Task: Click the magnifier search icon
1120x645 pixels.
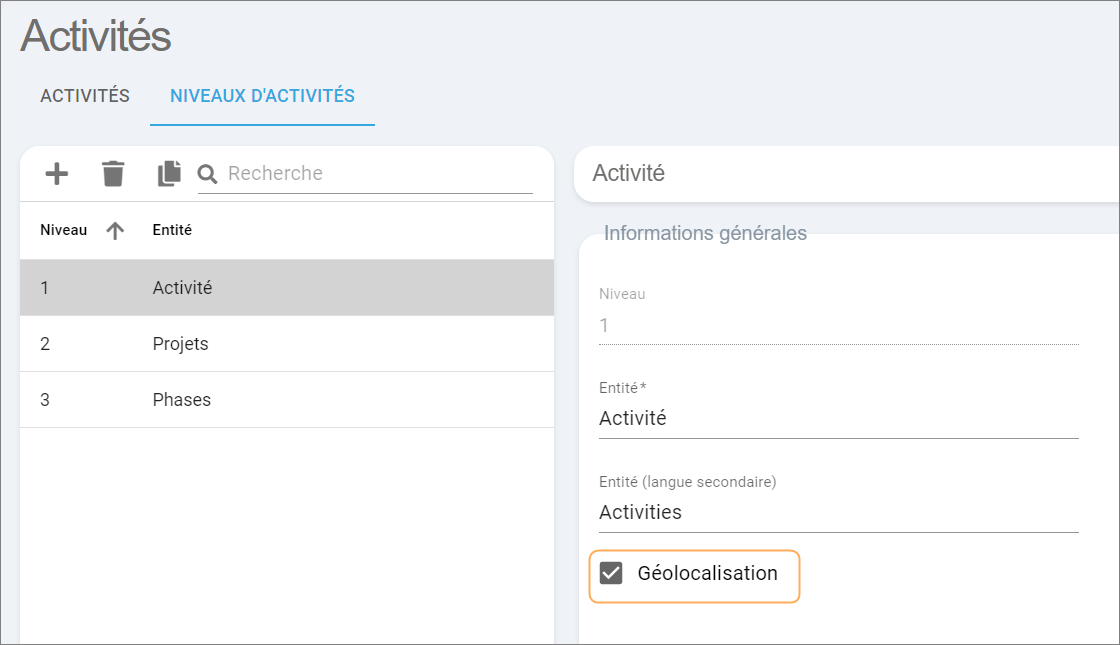Action: click(x=208, y=175)
